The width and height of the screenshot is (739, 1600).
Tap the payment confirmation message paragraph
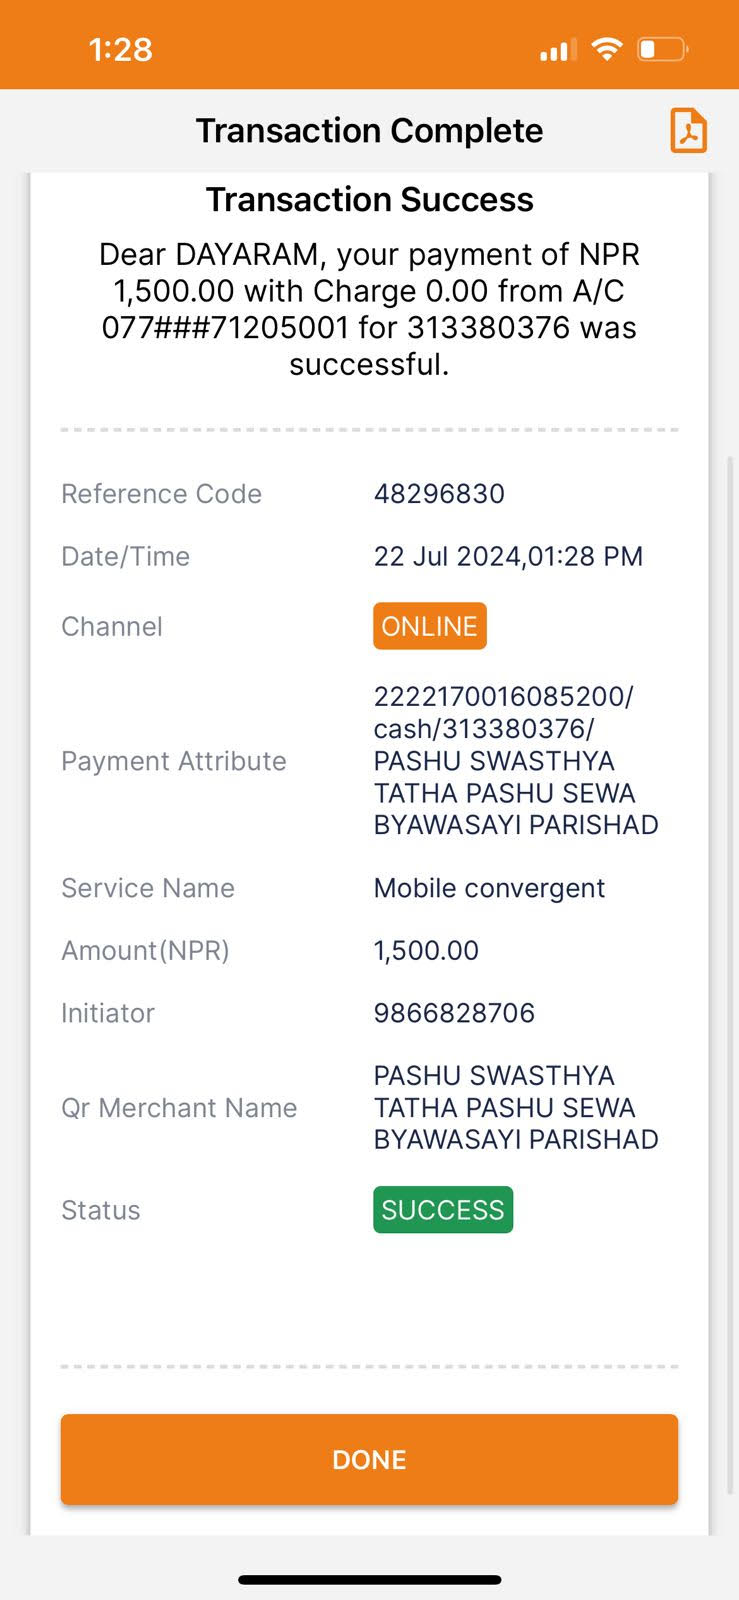click(369, 309)
